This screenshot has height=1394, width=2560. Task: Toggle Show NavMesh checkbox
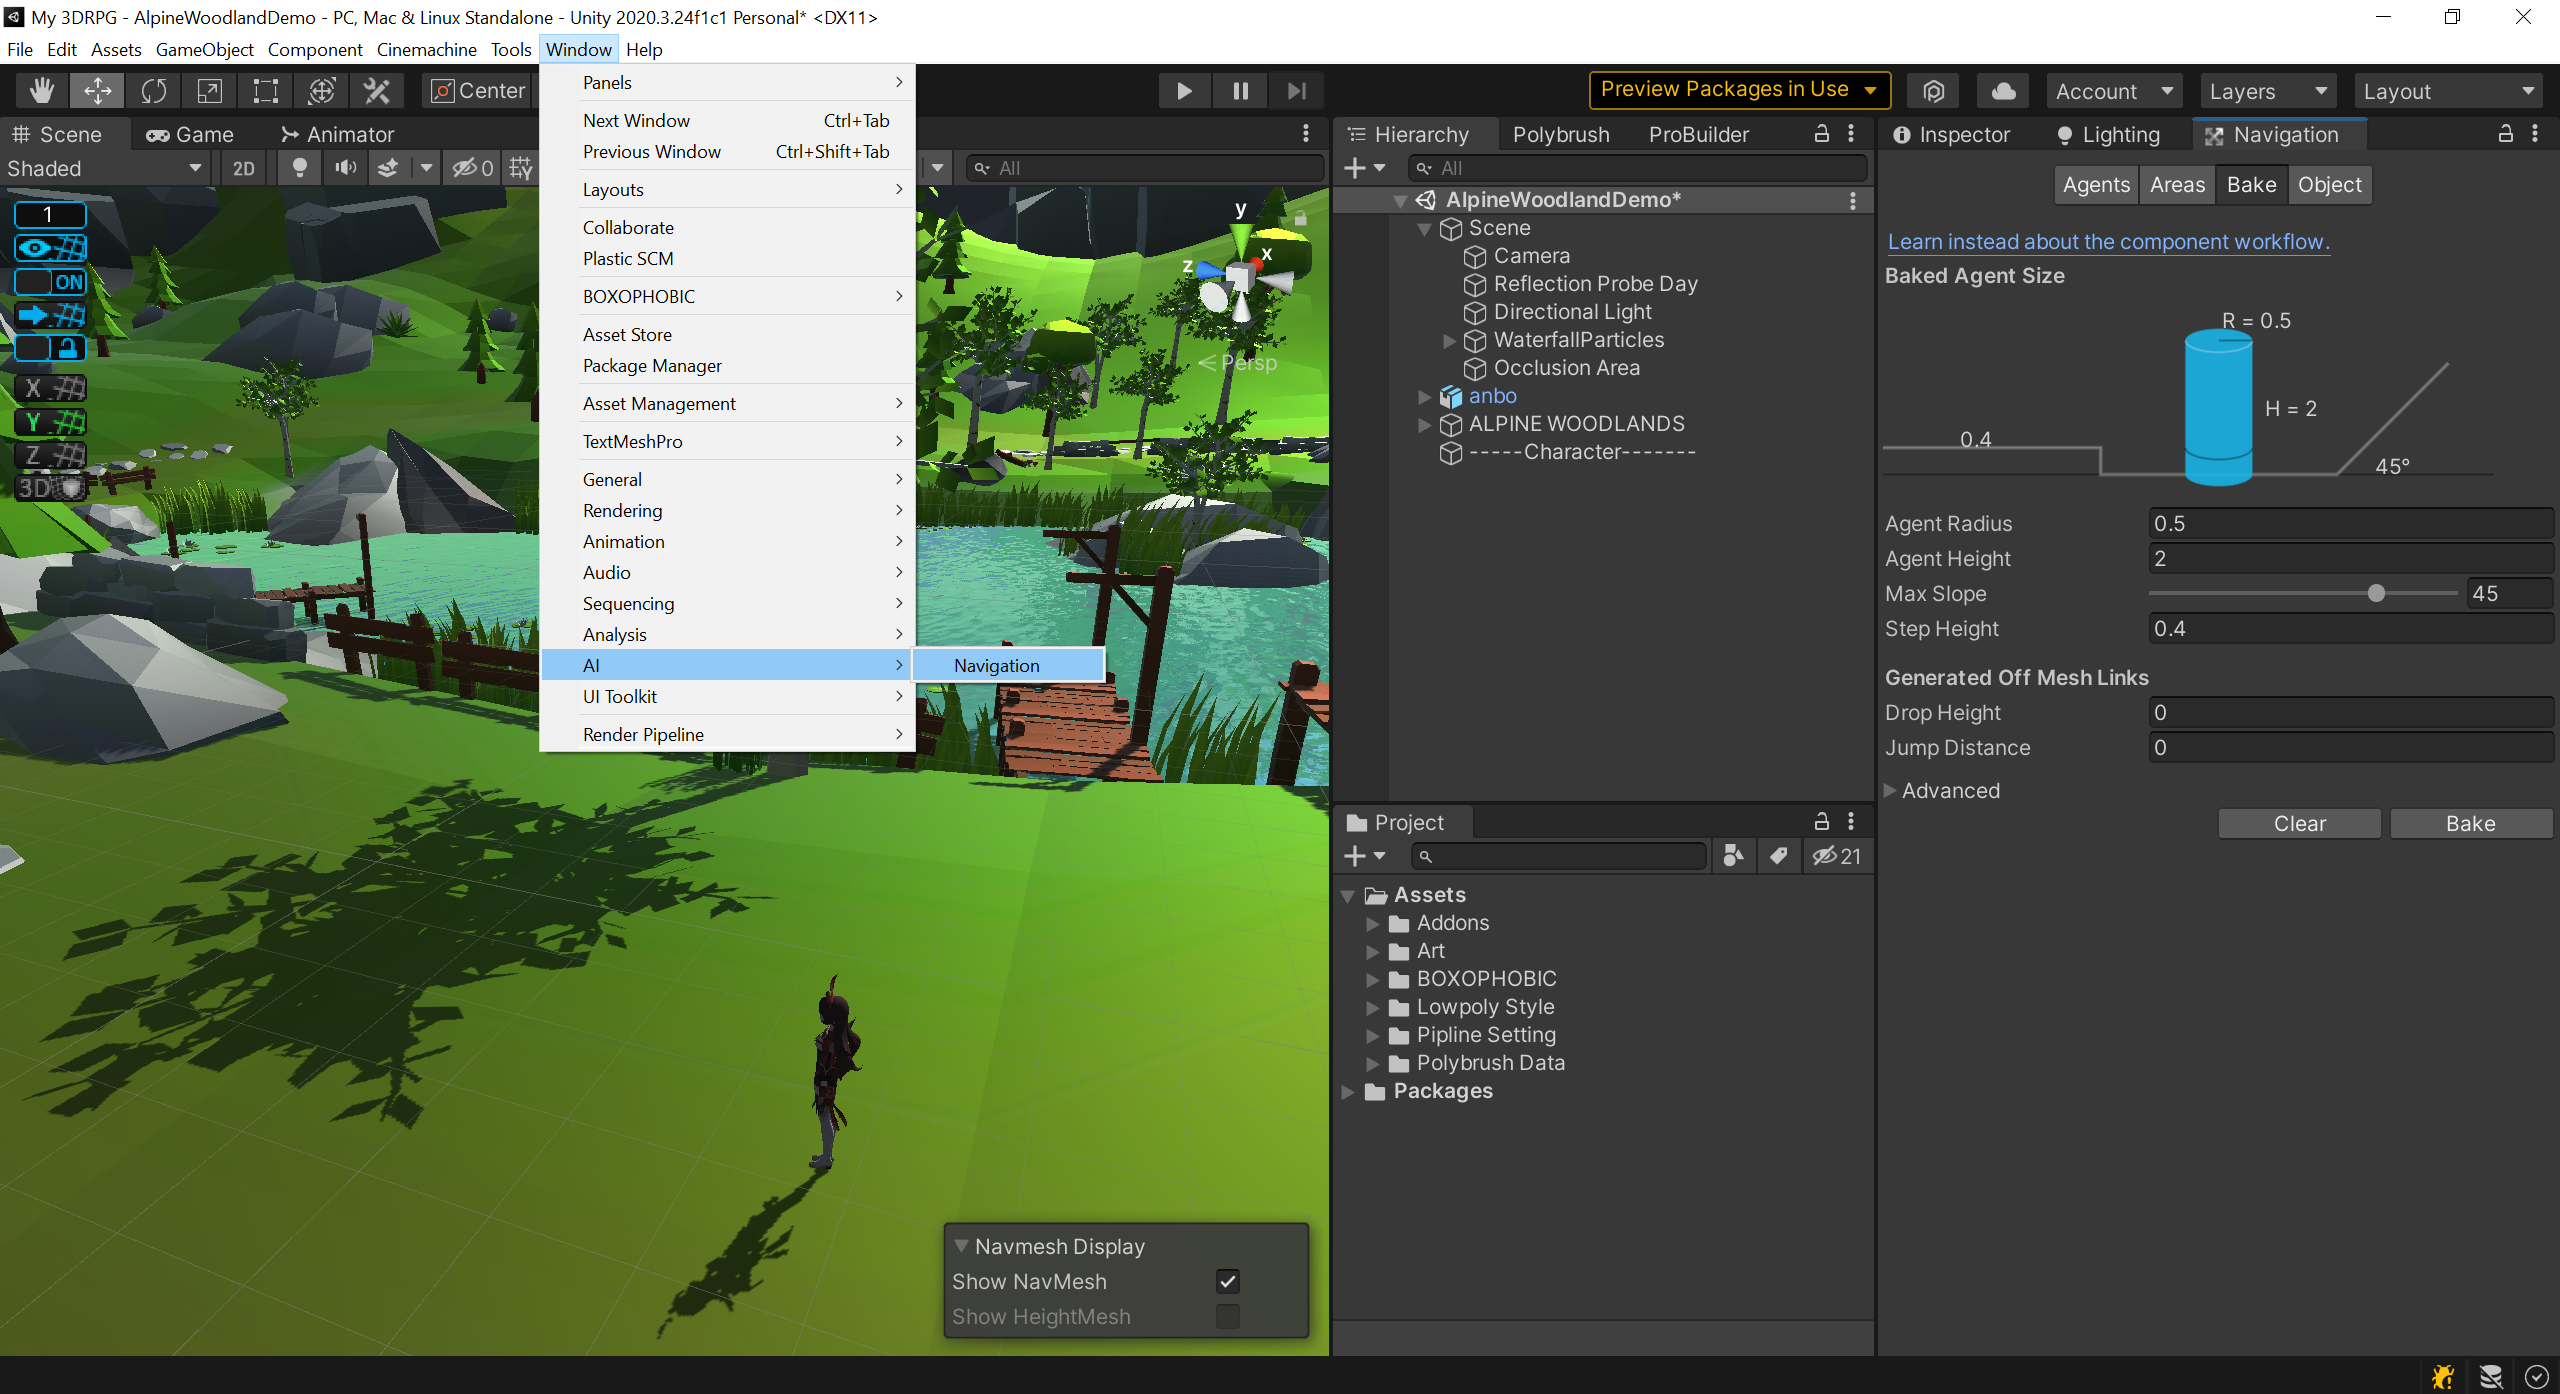click(x=1228, y=1281)
